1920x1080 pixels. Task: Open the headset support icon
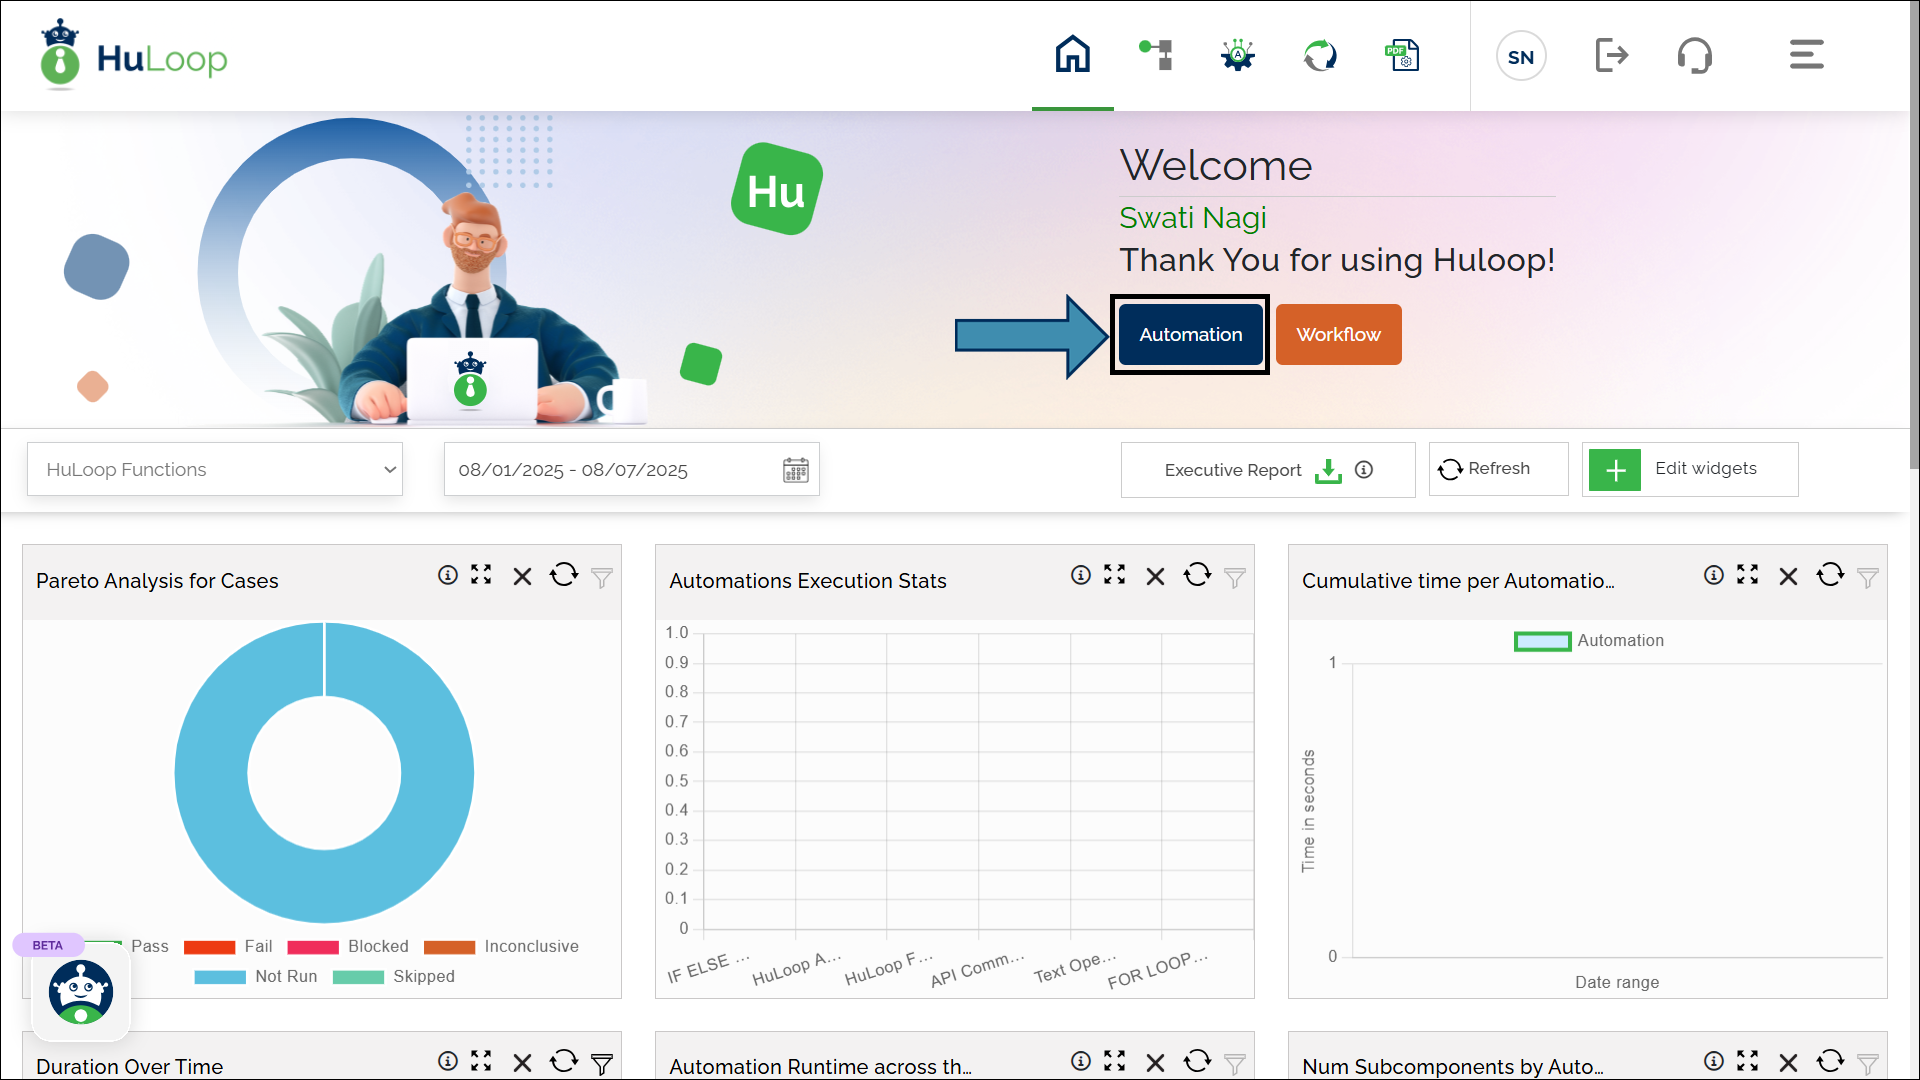coord(1694,55)
